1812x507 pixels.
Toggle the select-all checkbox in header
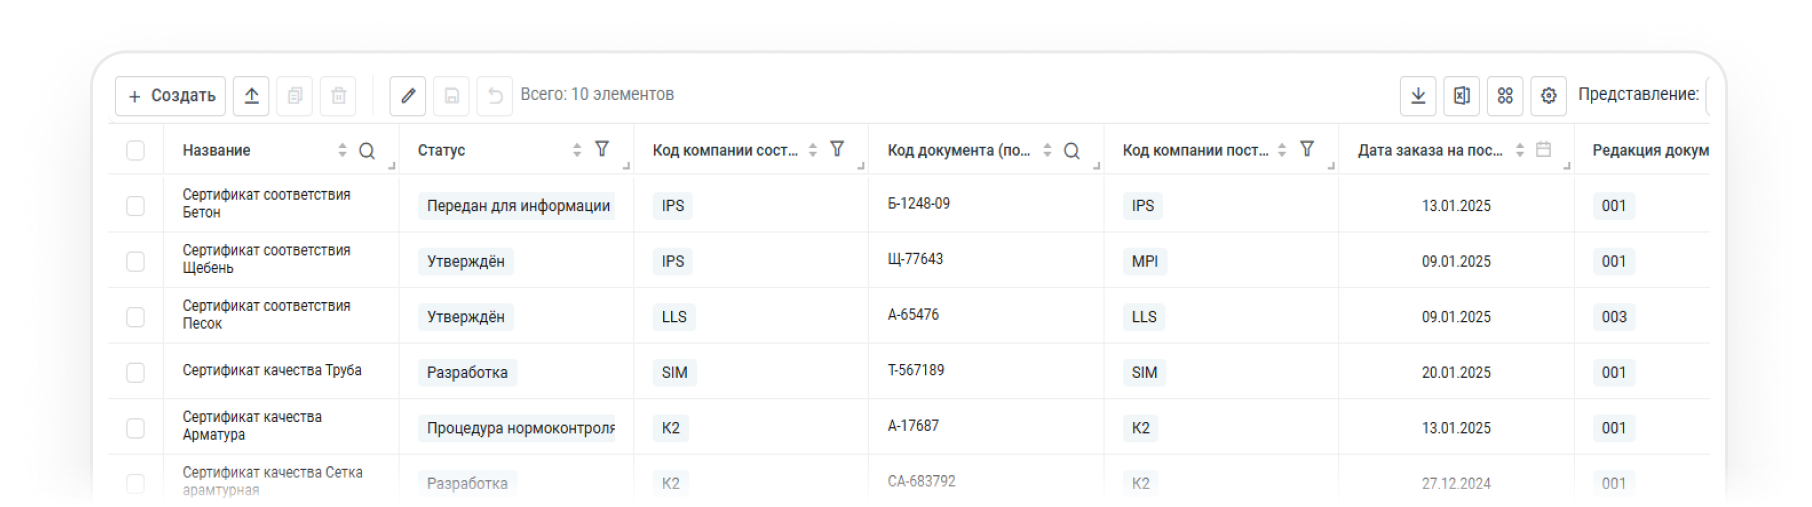coord(136,151)
